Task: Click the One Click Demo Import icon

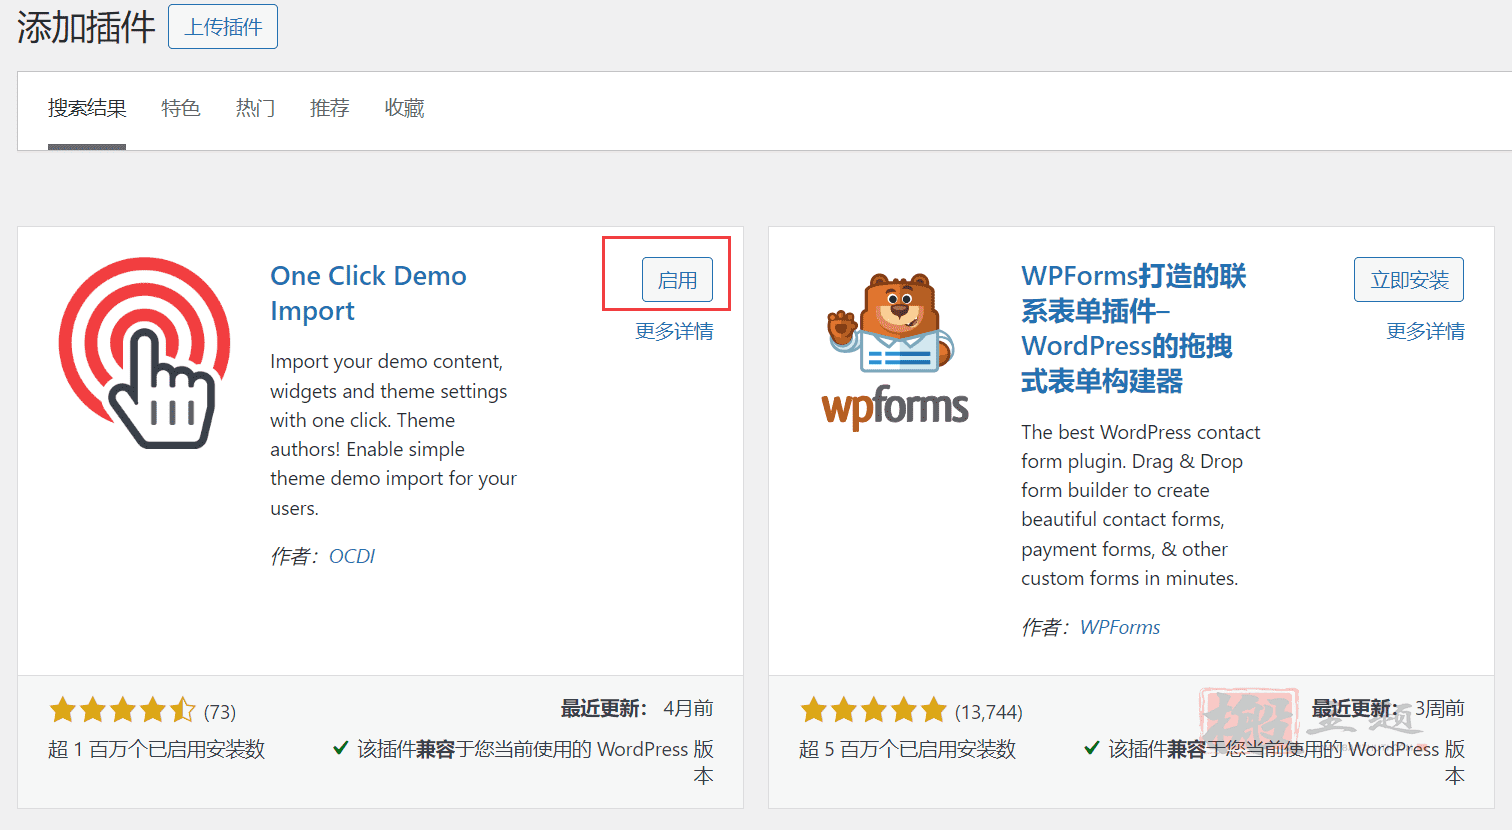Action: [144, 353]
